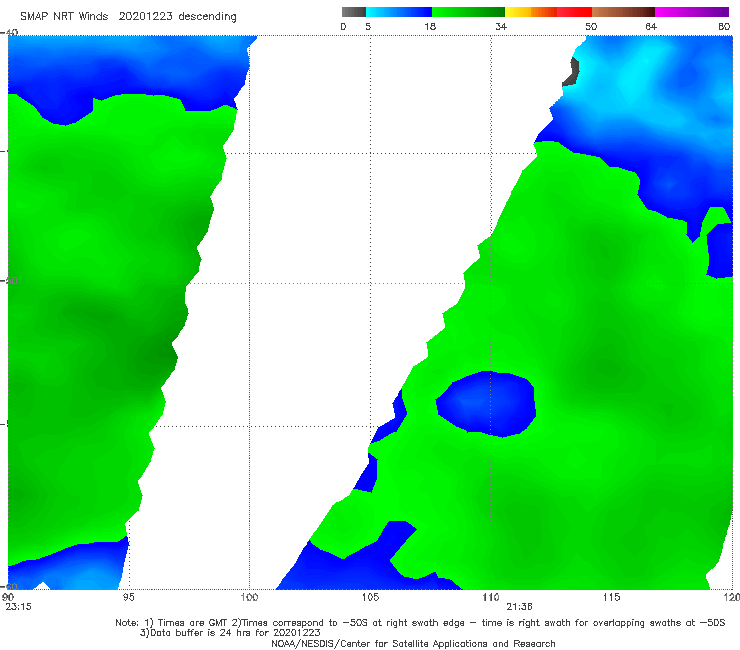
Task: Click the longitude label '100'
Action: pos(249,597)
